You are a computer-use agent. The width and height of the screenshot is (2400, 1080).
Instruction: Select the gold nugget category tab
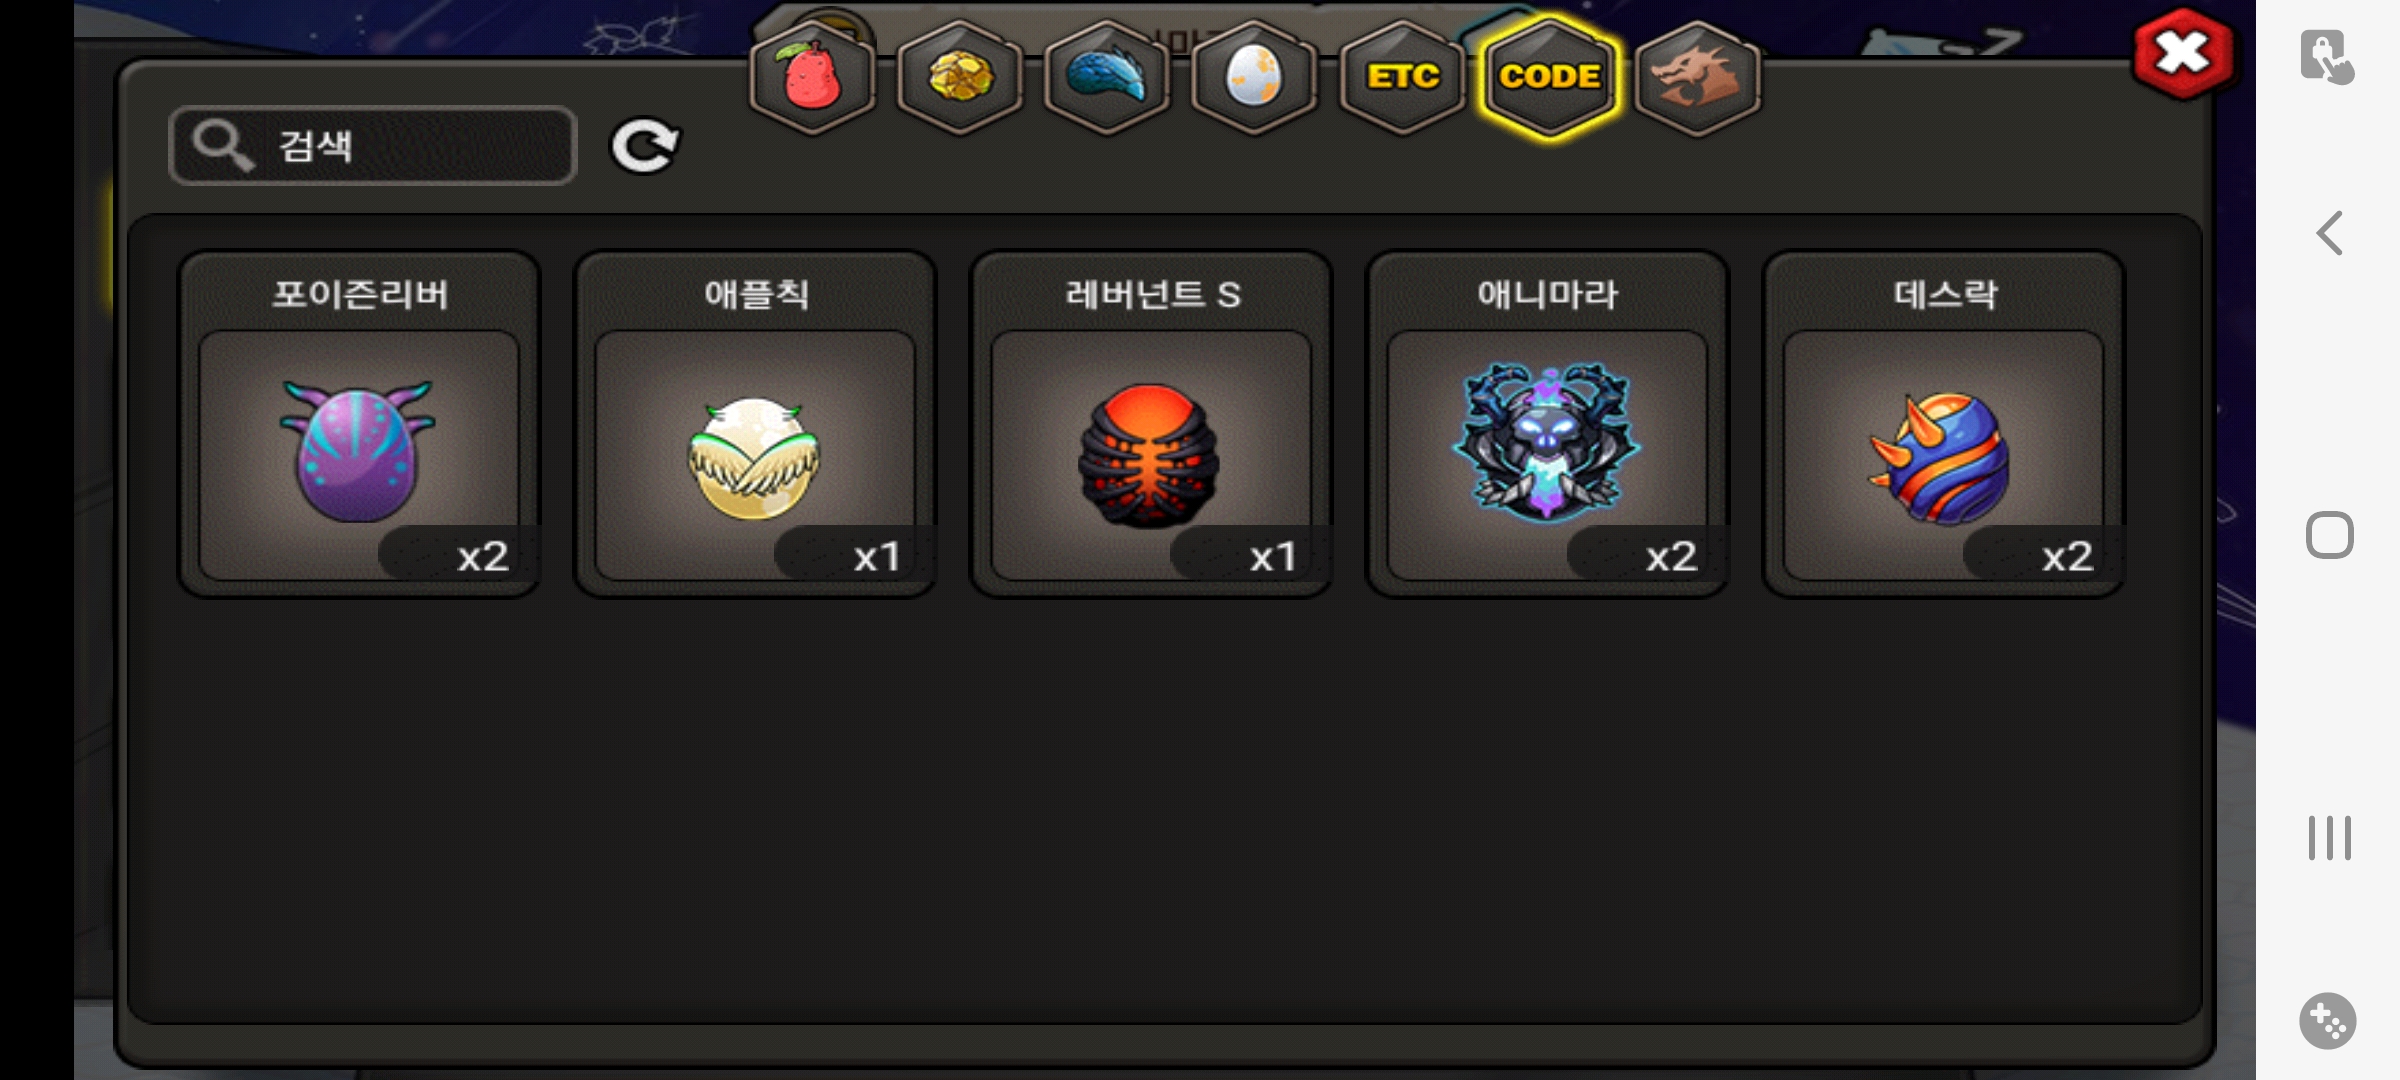pos(960,77)
